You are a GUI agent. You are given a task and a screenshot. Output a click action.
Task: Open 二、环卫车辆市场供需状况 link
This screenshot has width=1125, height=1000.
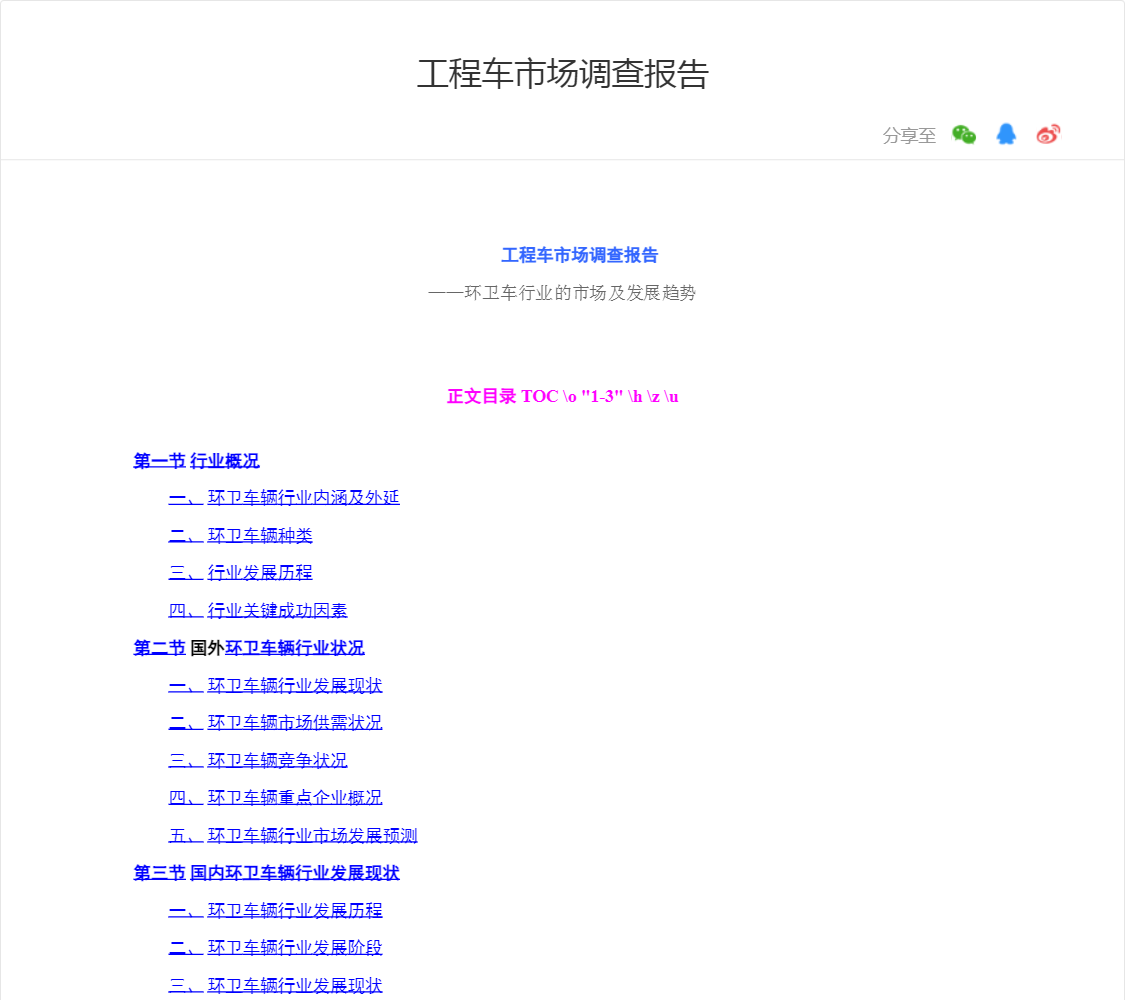coord(276,722)
